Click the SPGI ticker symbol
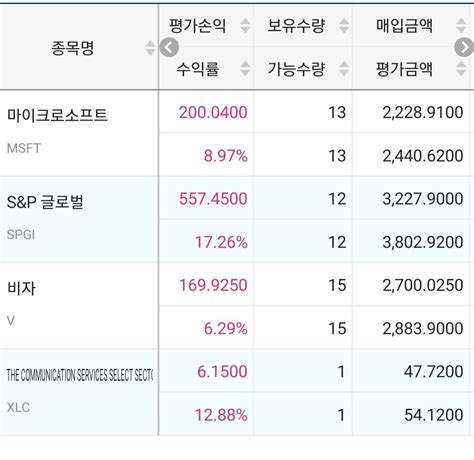The image size is (474, 460). coord(21,235)
